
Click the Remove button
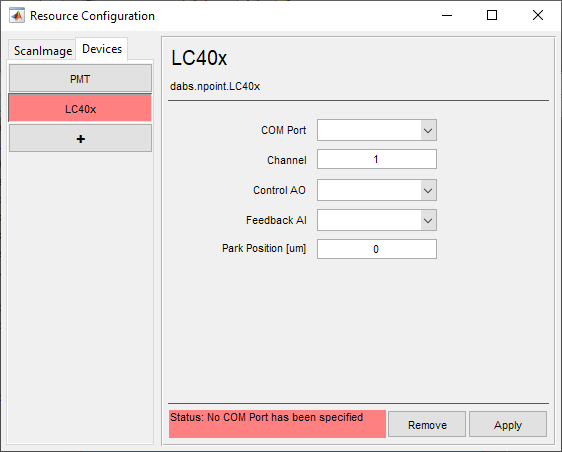(x=427, y=424)
